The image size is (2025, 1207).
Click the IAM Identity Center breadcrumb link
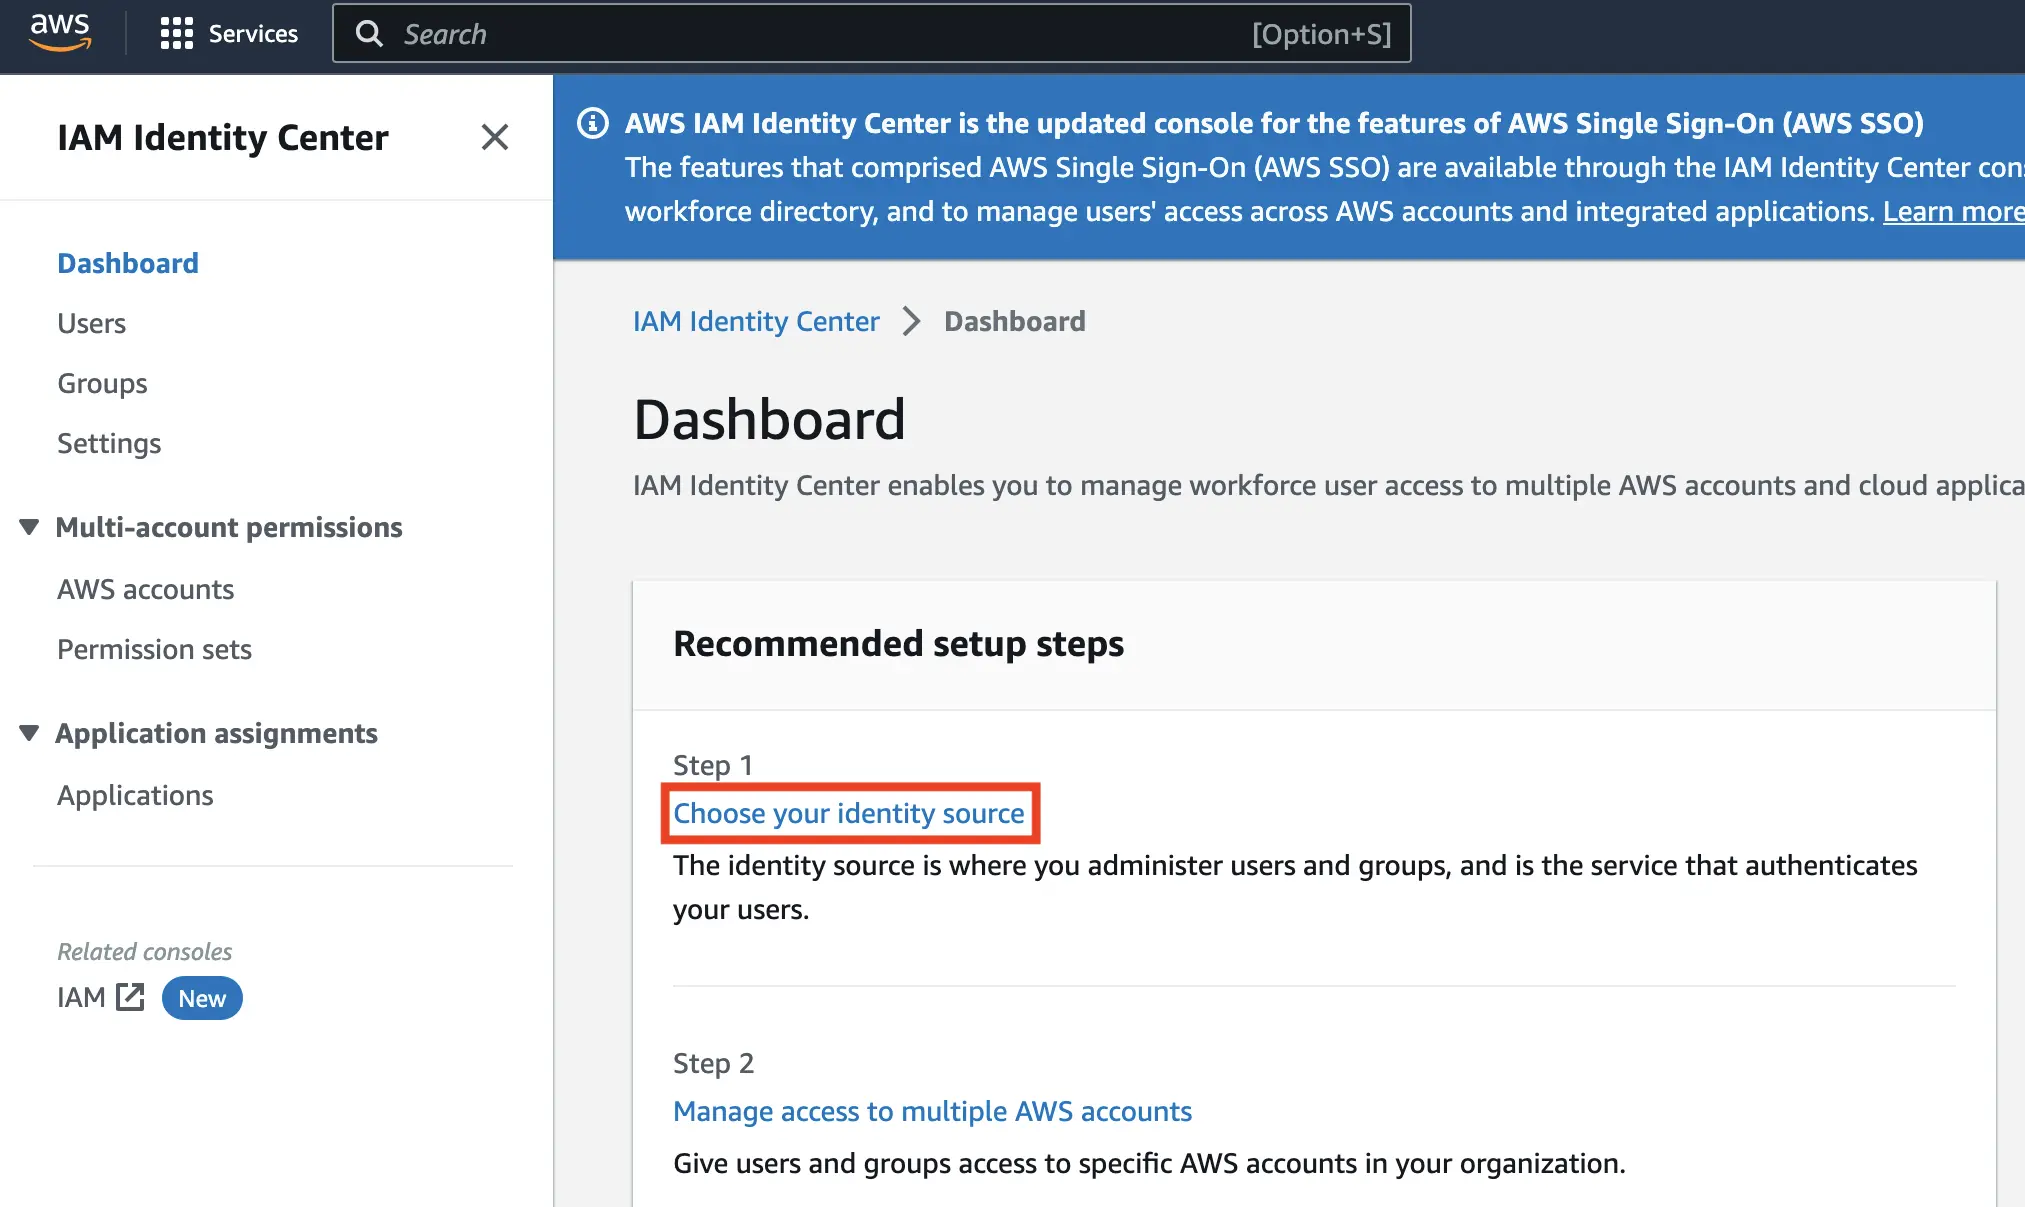tap(756, 321)
